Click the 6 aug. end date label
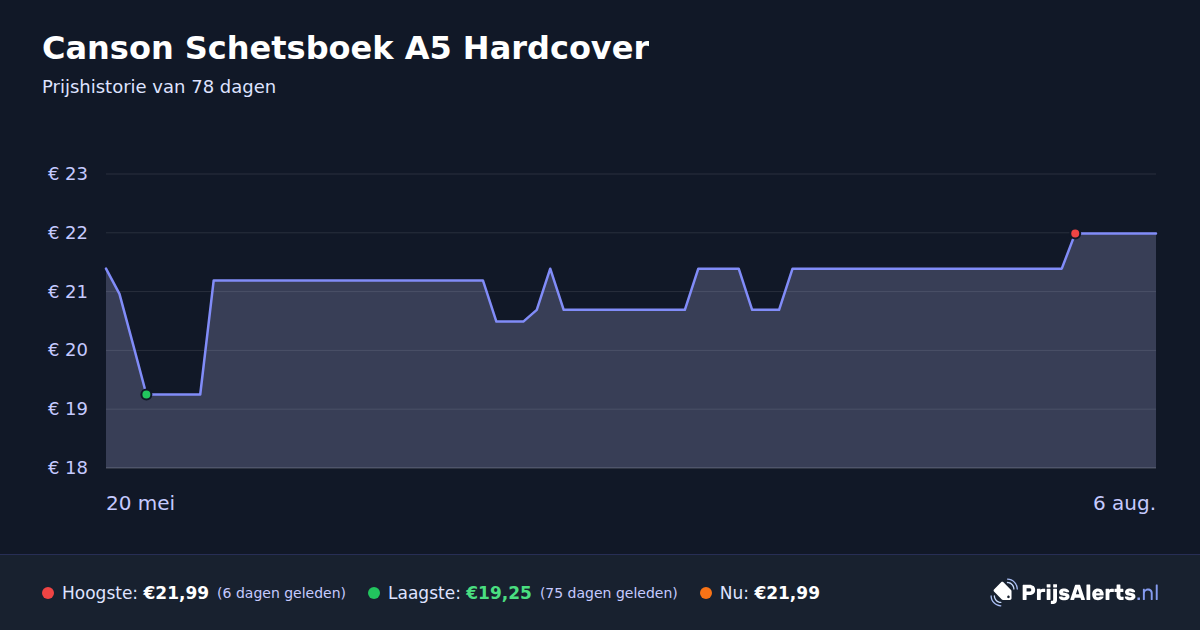 click(1124, 503)
